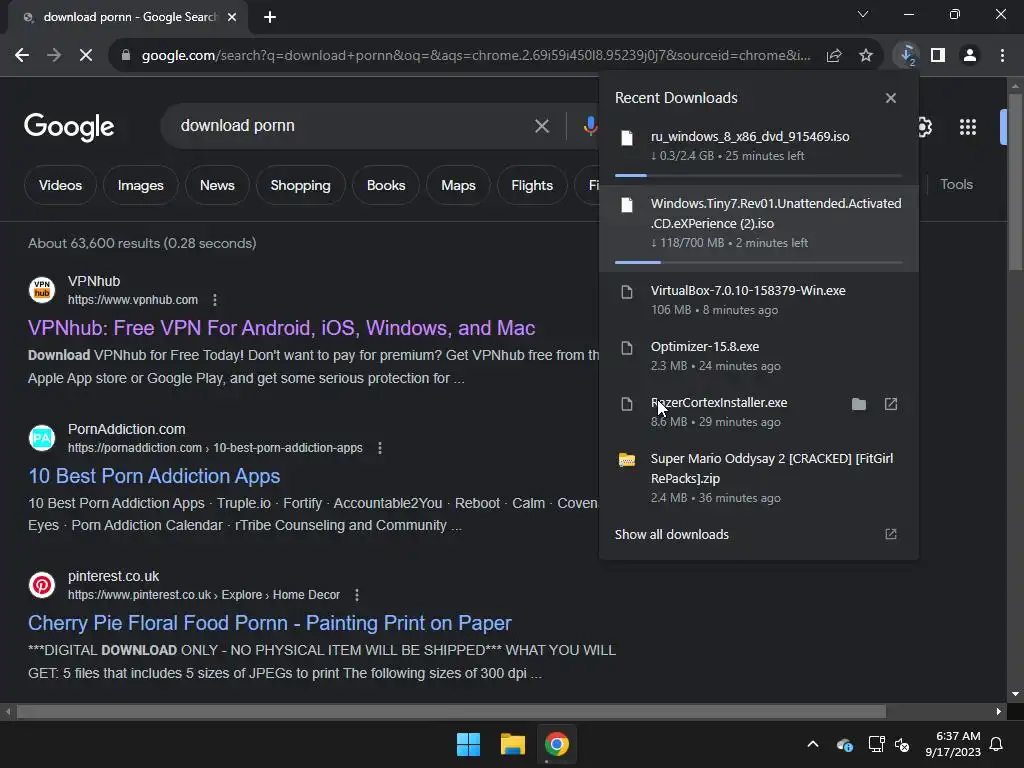Start voice search with the microphone
The width and height of the screenshot is (1024, 768).
590,126
